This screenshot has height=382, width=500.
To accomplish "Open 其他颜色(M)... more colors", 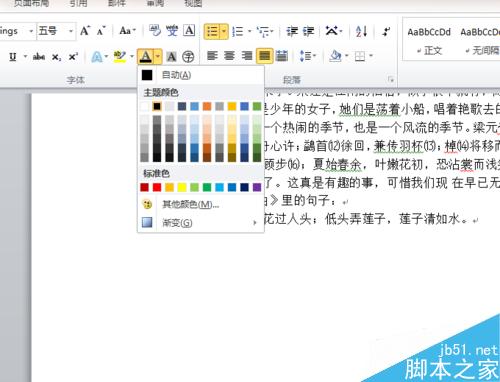I will point(201,204).
